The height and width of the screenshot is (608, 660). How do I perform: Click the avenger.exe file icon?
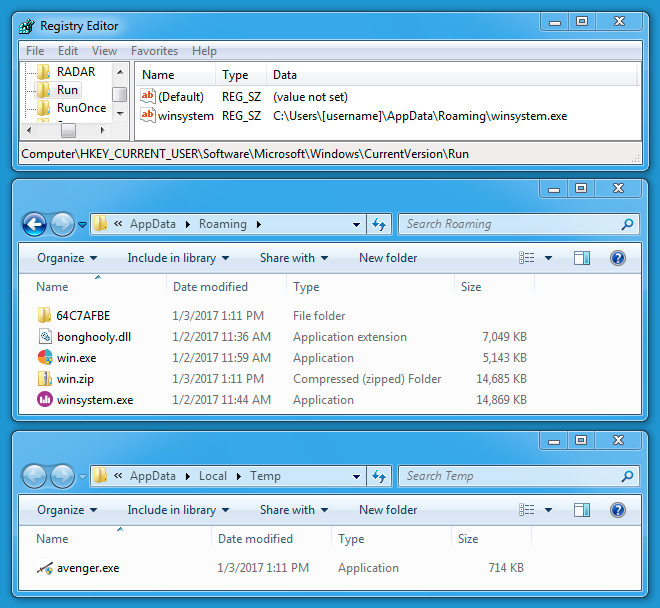point(45,568)
